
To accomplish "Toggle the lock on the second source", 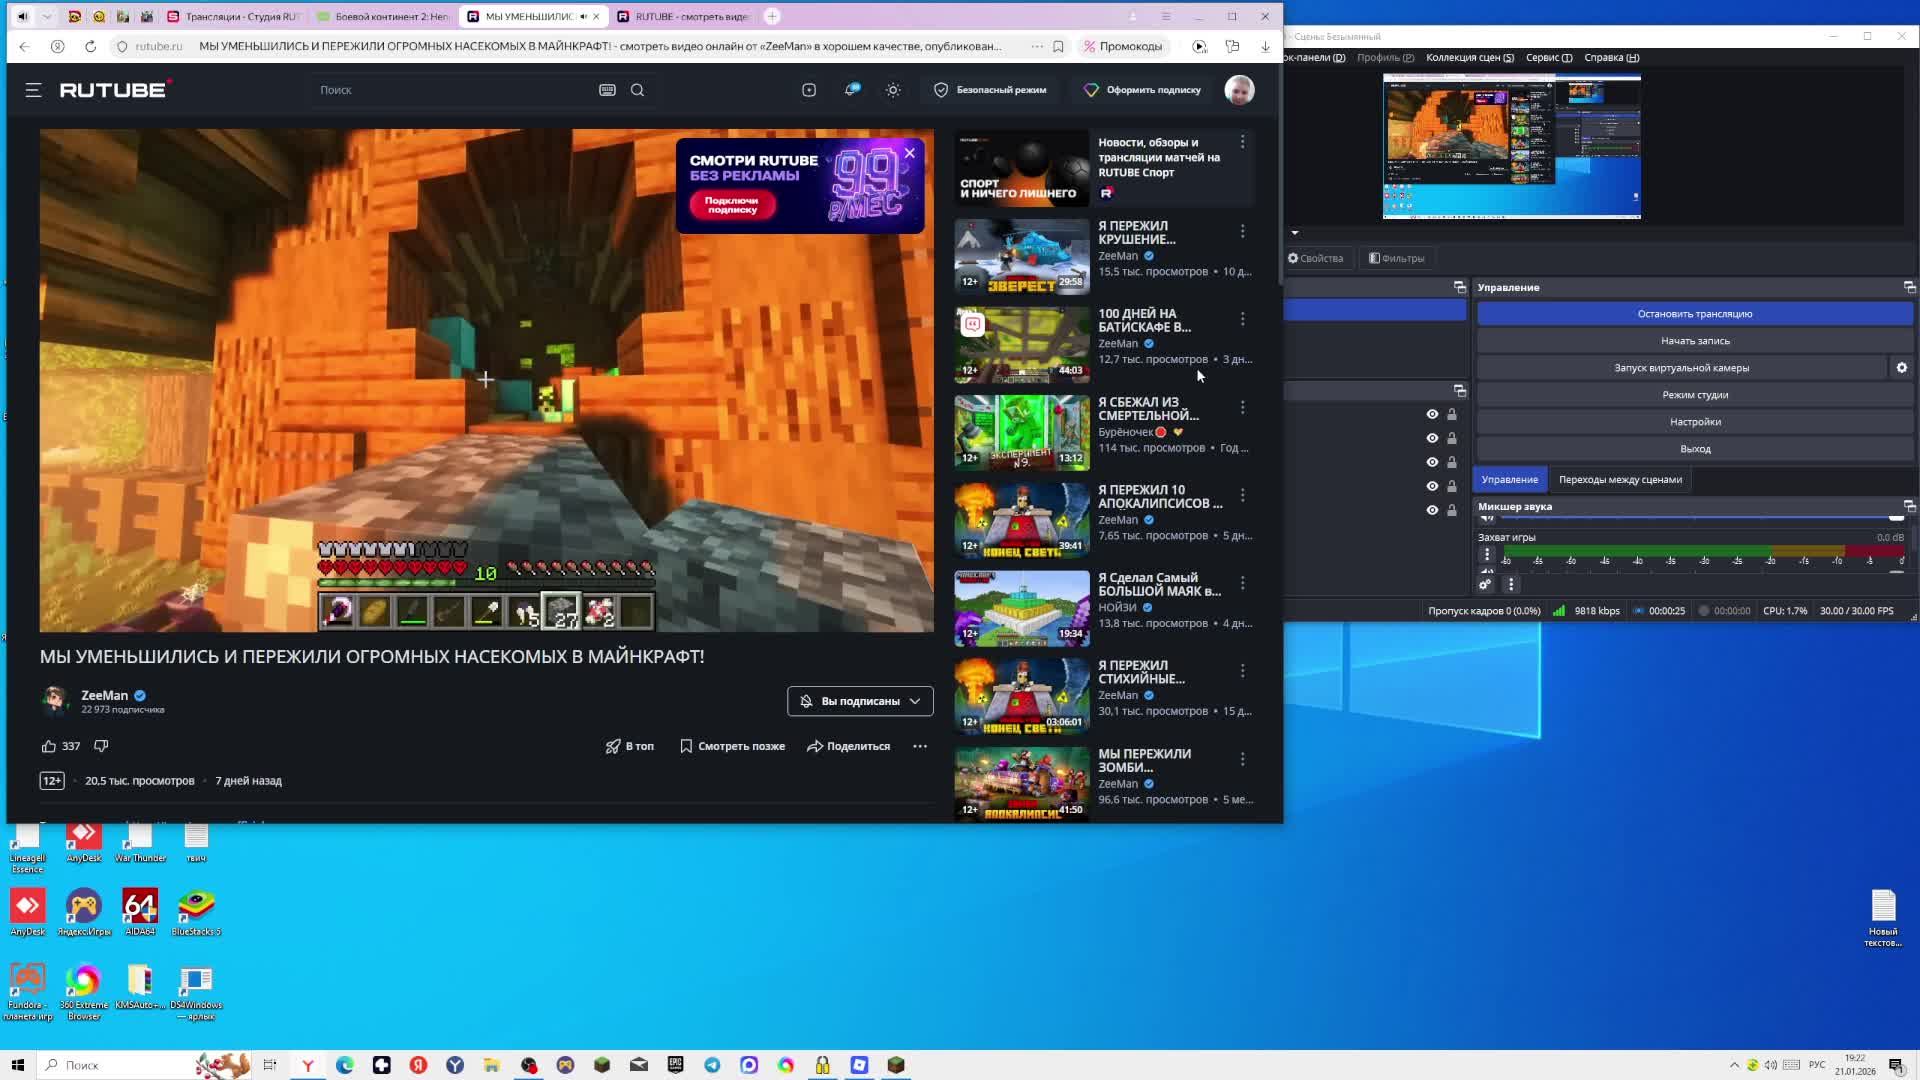I will pyautogui.click(x=1452, y=438).
